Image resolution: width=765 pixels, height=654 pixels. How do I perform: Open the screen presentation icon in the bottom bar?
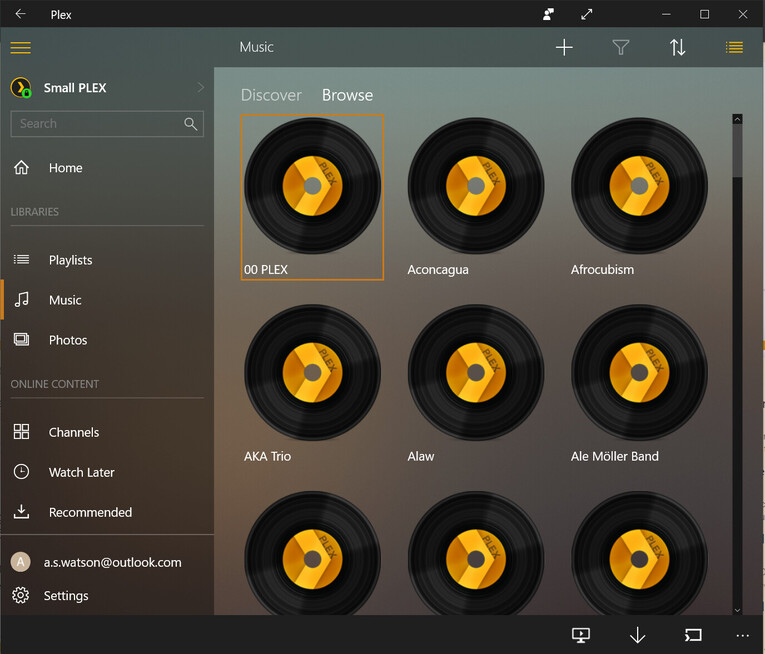(581, 635)
